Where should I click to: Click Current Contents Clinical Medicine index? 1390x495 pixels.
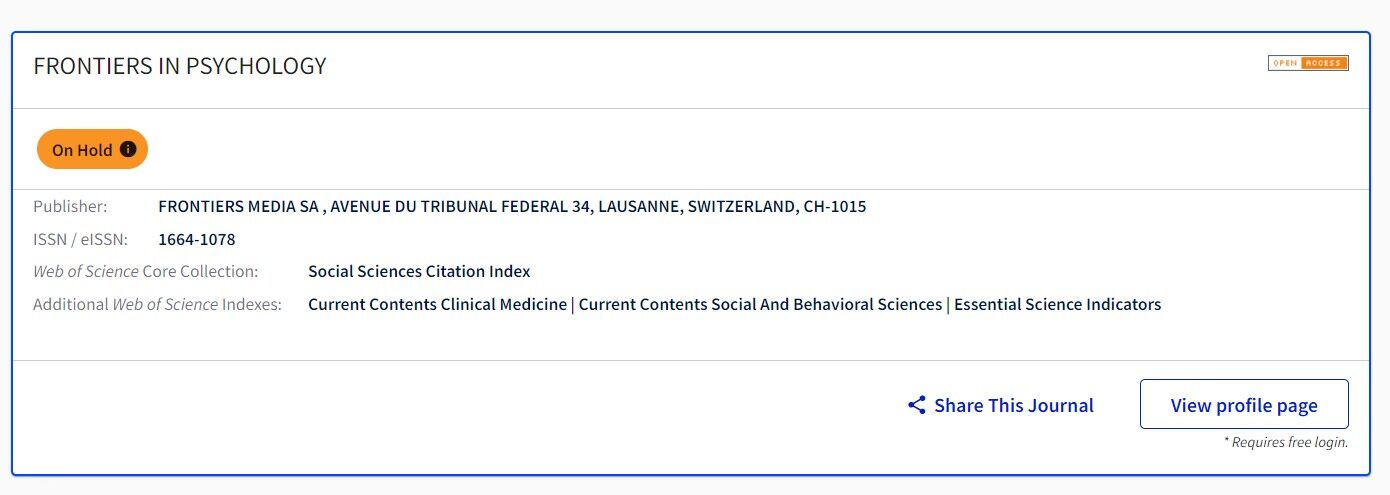pyautogui.click(x=437, y=304)
